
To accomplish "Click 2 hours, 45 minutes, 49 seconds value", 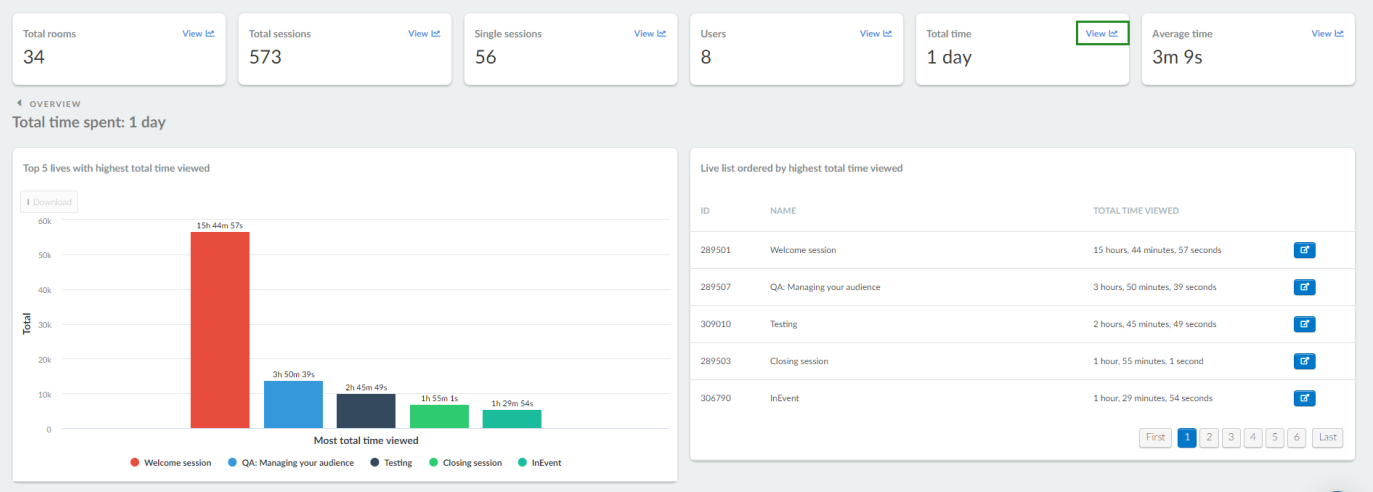I will 1155,324.
